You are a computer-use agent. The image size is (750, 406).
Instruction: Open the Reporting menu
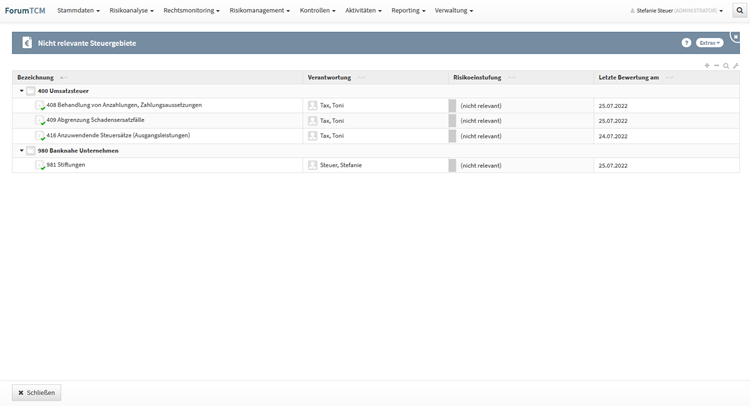(408, 10)
